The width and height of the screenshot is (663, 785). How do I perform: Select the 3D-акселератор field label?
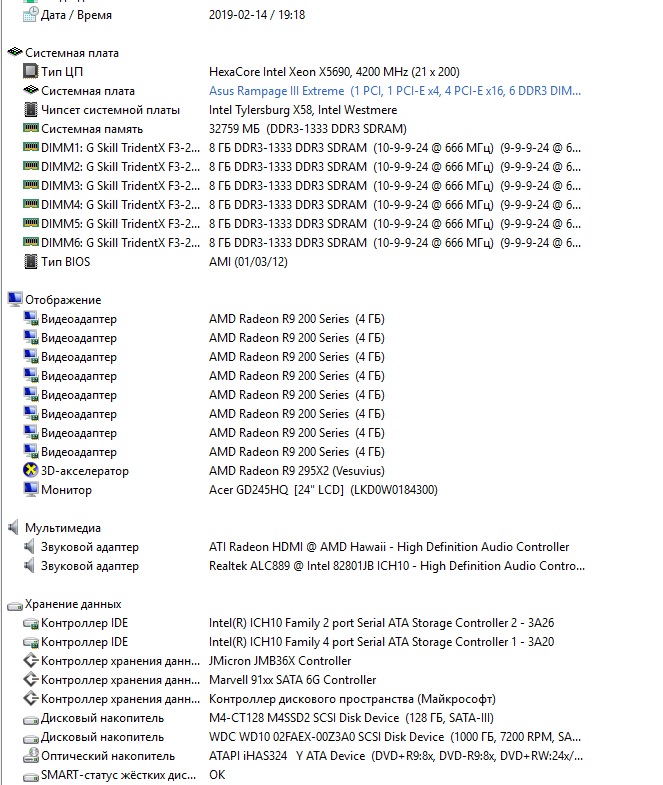(x=85, y=471)
